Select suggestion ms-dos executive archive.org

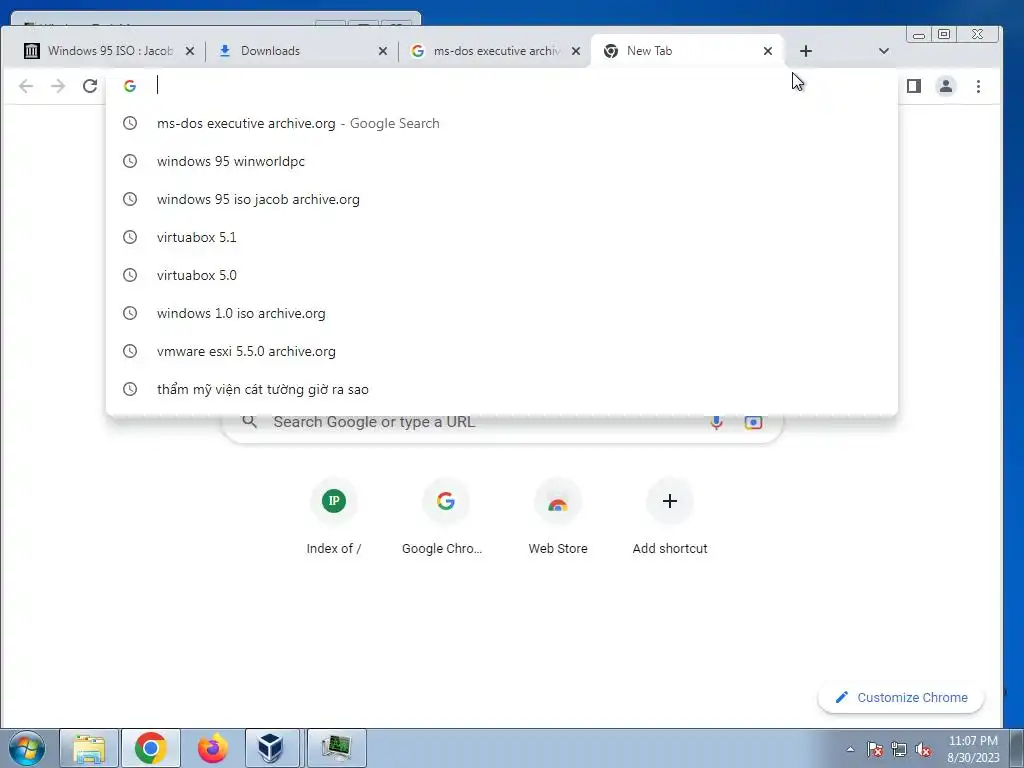tap(502, 123)
